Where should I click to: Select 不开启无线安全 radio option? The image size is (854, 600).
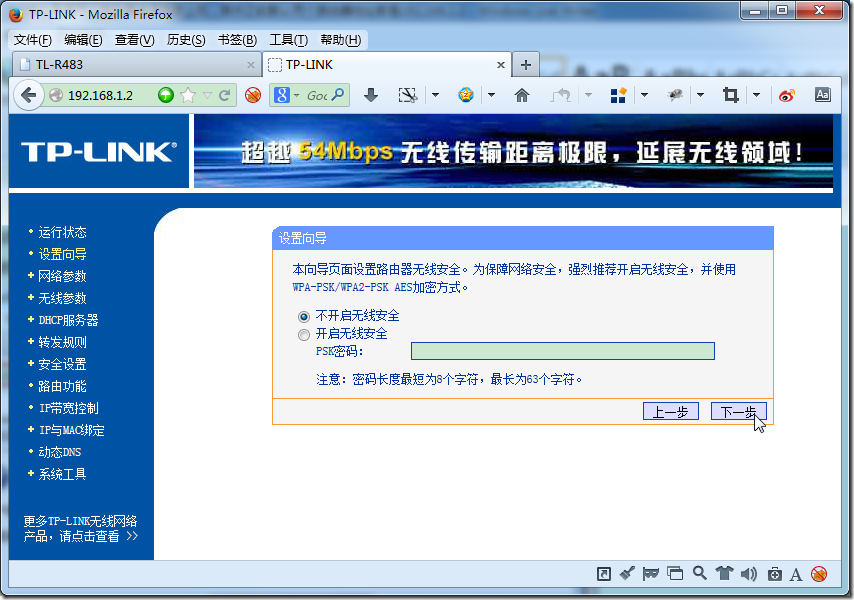[x=304, y=316]
